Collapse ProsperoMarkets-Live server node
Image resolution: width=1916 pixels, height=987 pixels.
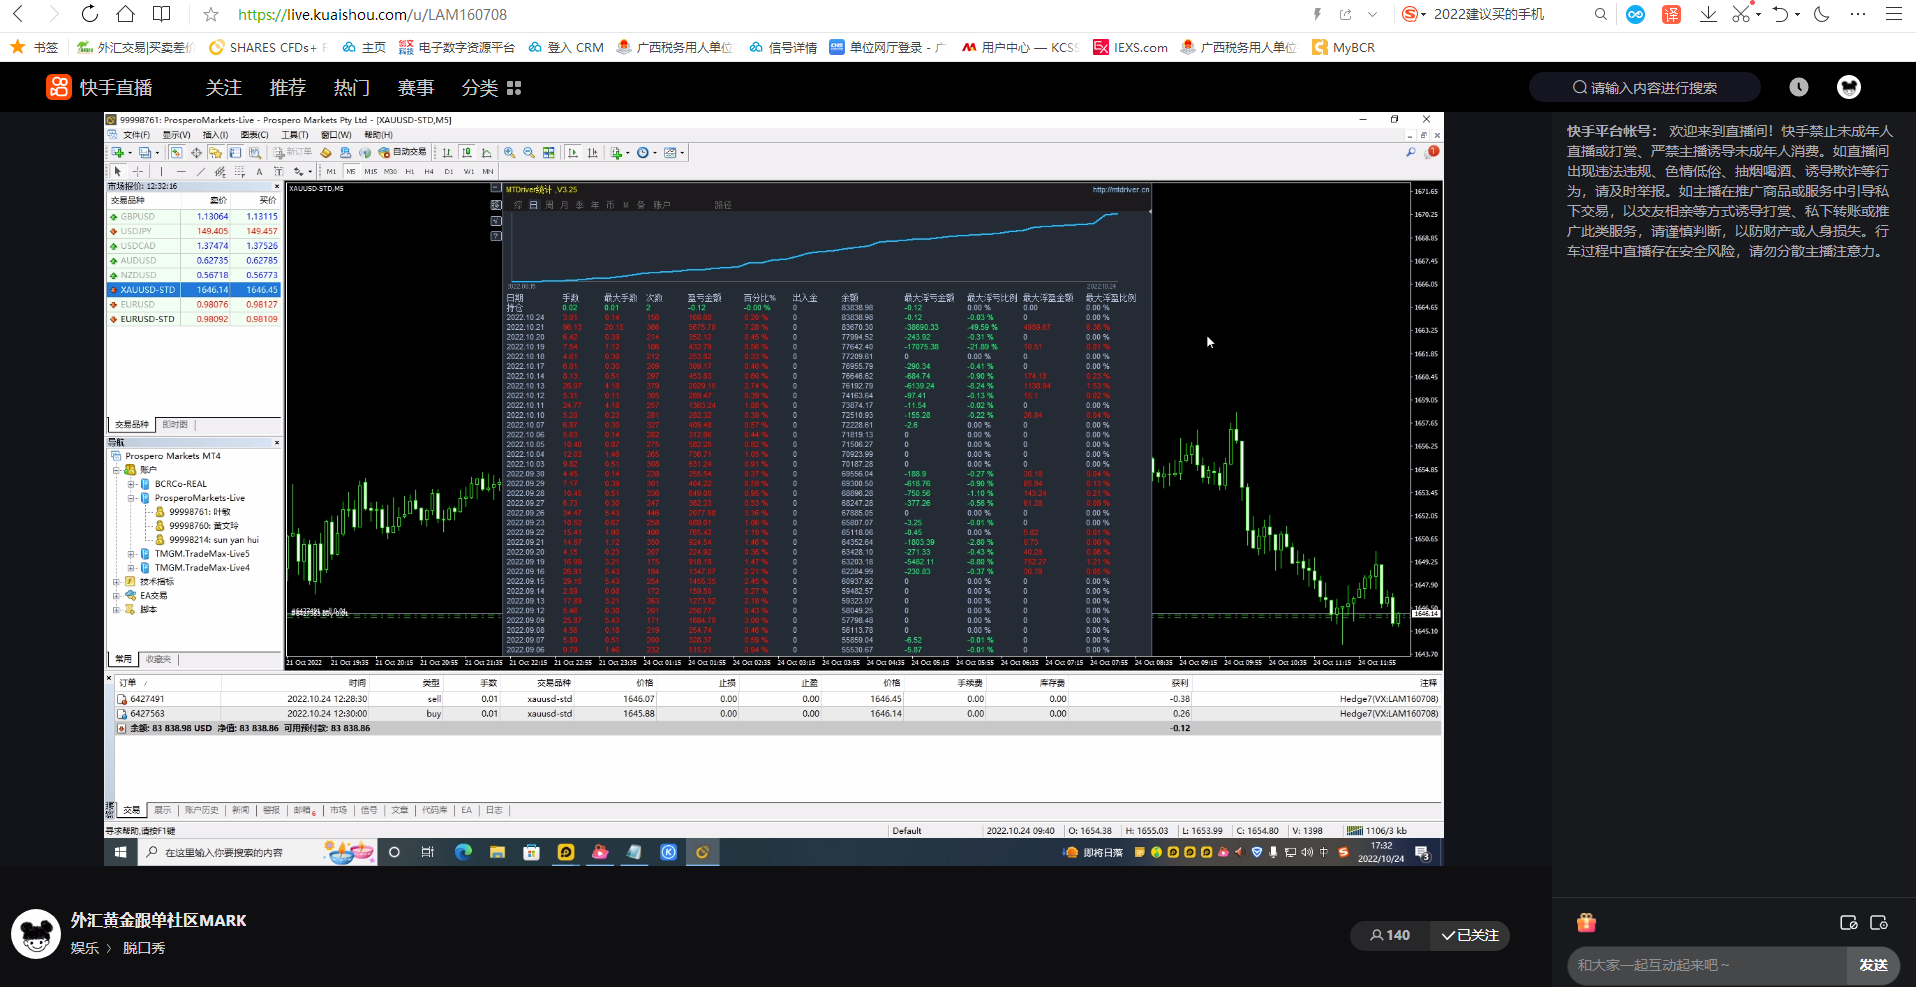click(130, 498)
